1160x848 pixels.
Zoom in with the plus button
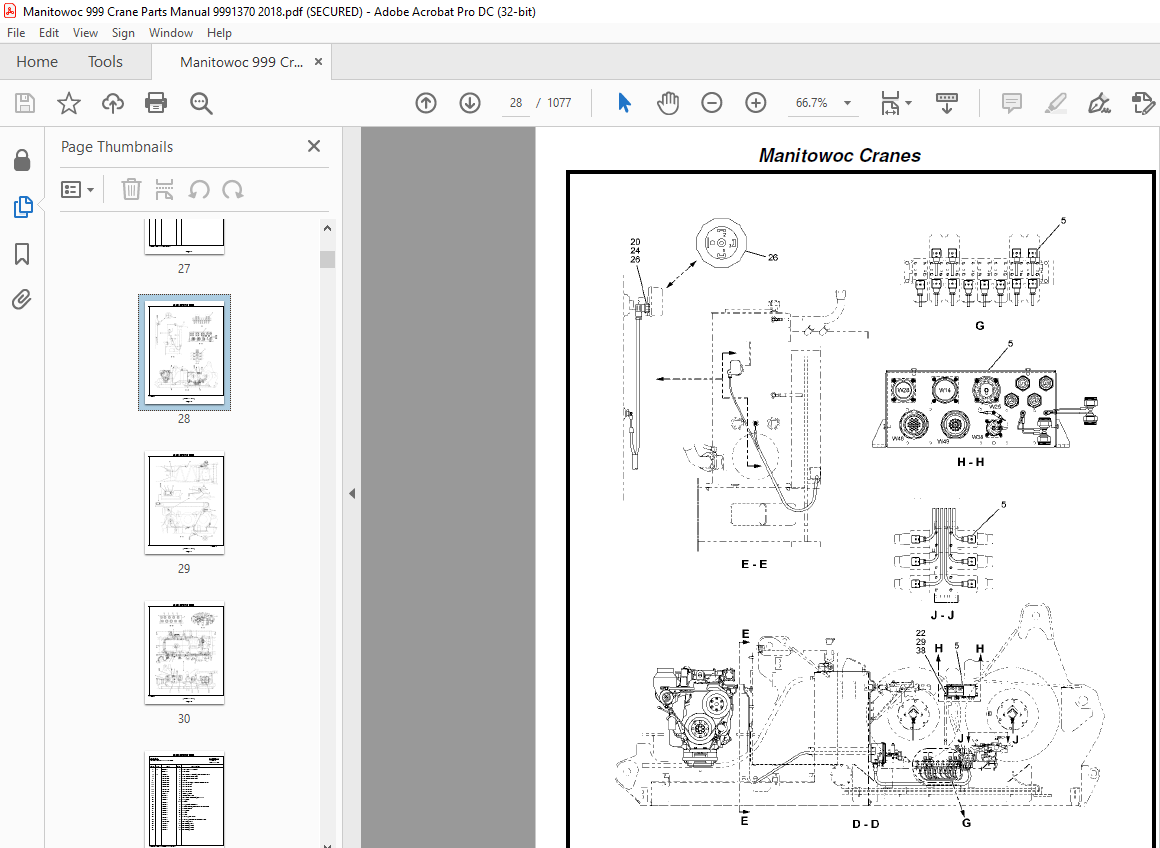pyautogui.click(x=755, y=103)
